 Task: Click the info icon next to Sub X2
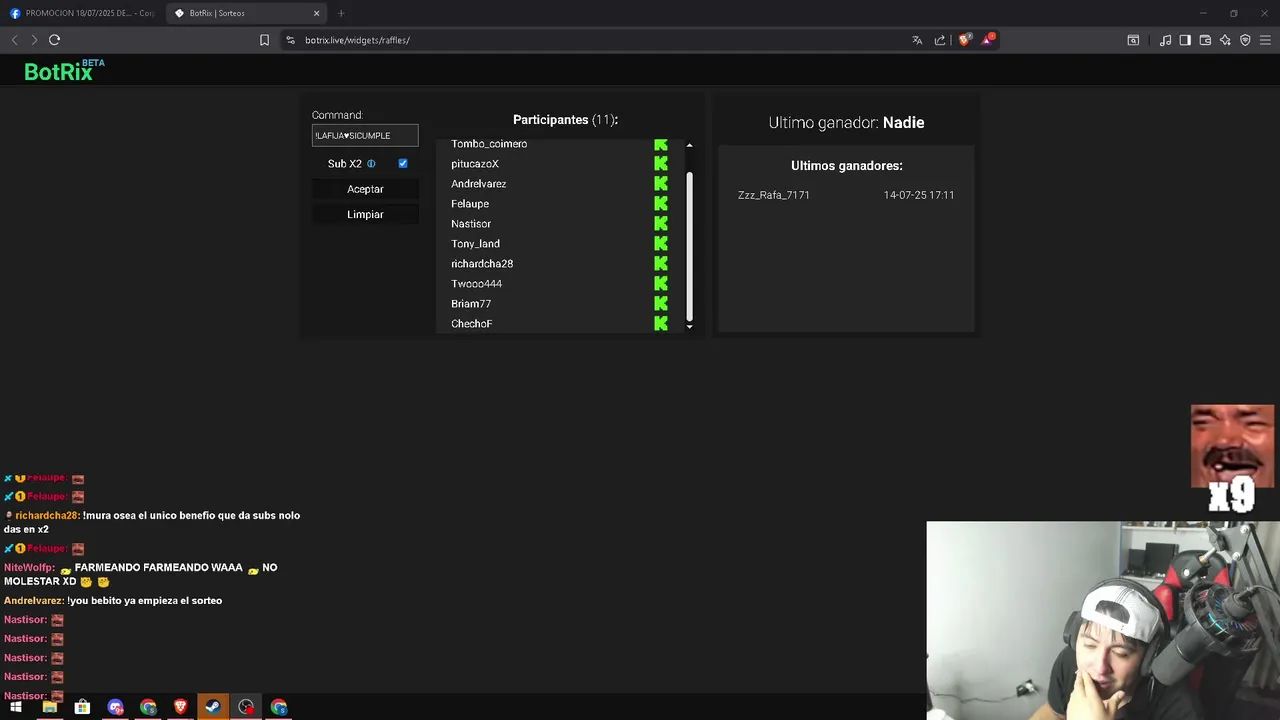point(371,164)
